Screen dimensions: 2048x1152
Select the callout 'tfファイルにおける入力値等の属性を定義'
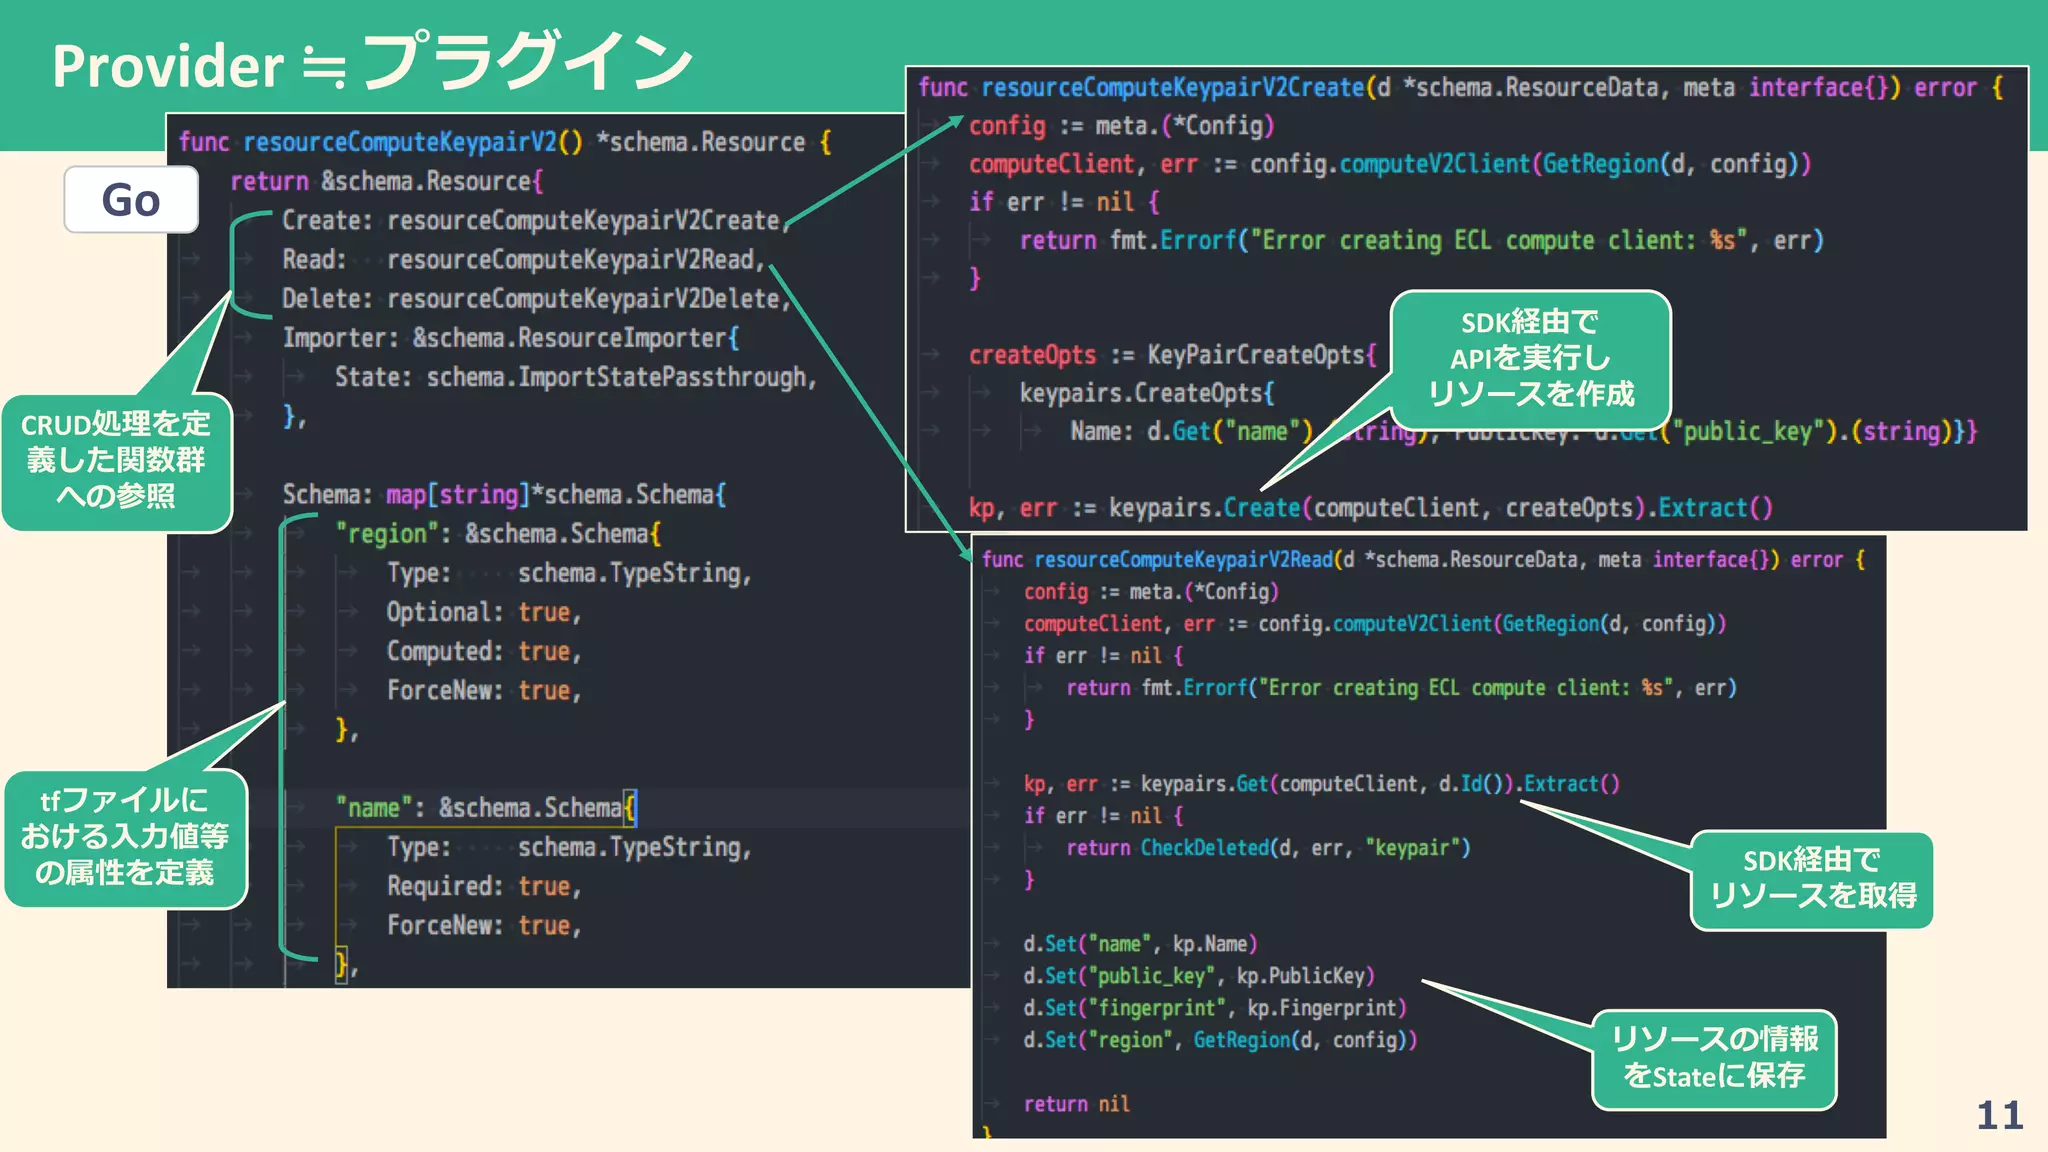click(125, 837)
